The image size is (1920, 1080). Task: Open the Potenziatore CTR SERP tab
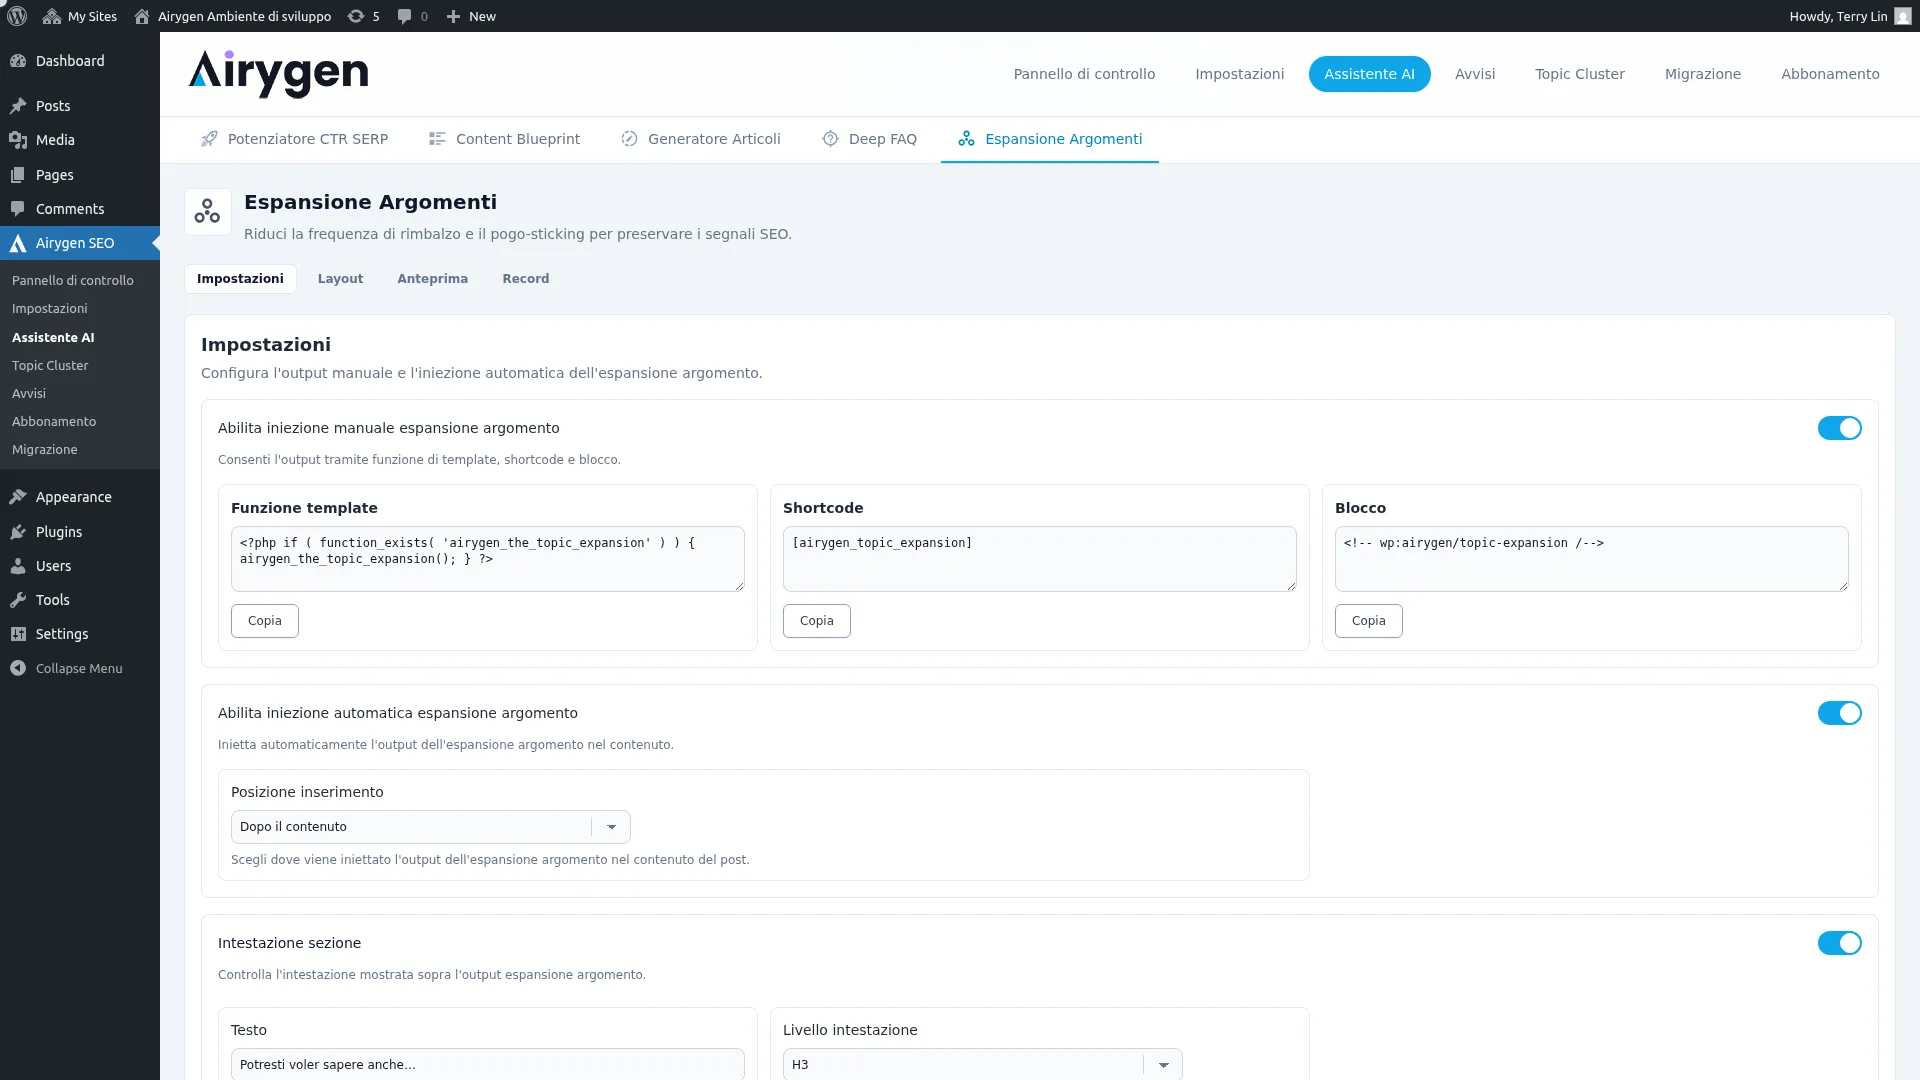(294, 139)
